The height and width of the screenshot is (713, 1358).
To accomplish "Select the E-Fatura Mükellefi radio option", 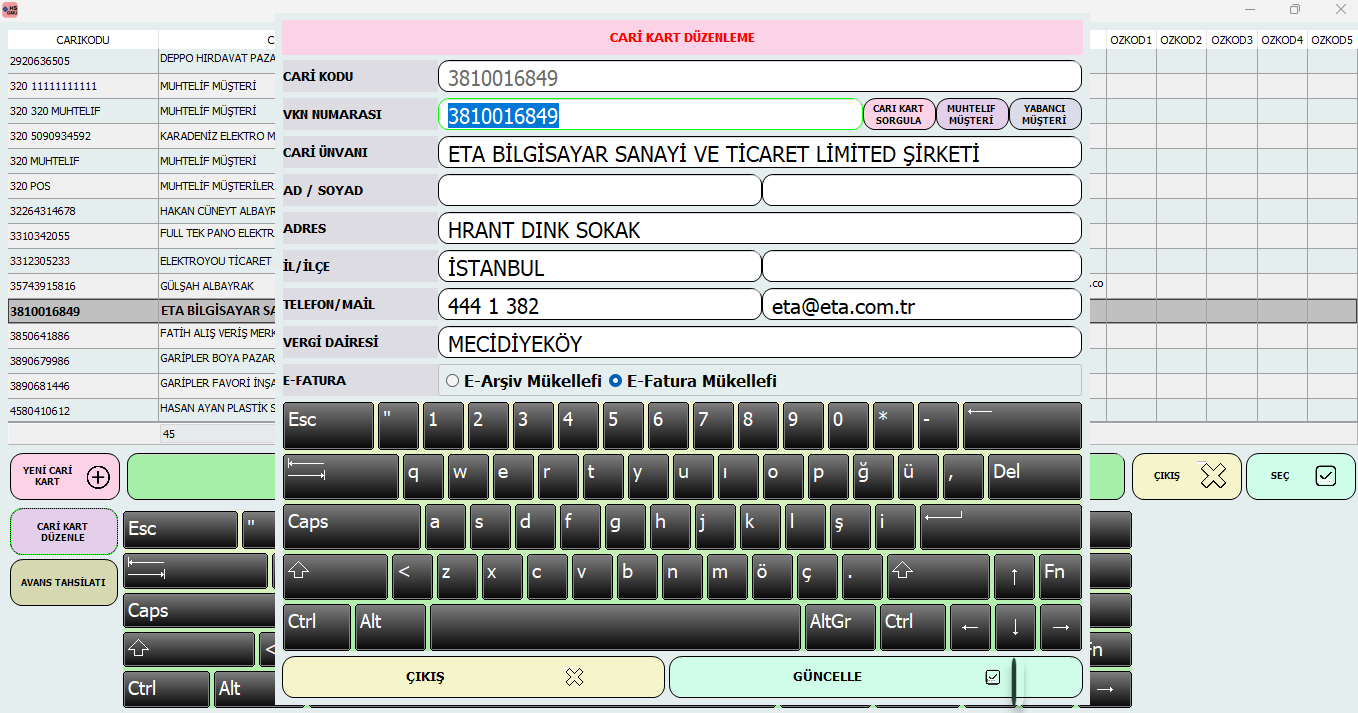I will (616, 381).
